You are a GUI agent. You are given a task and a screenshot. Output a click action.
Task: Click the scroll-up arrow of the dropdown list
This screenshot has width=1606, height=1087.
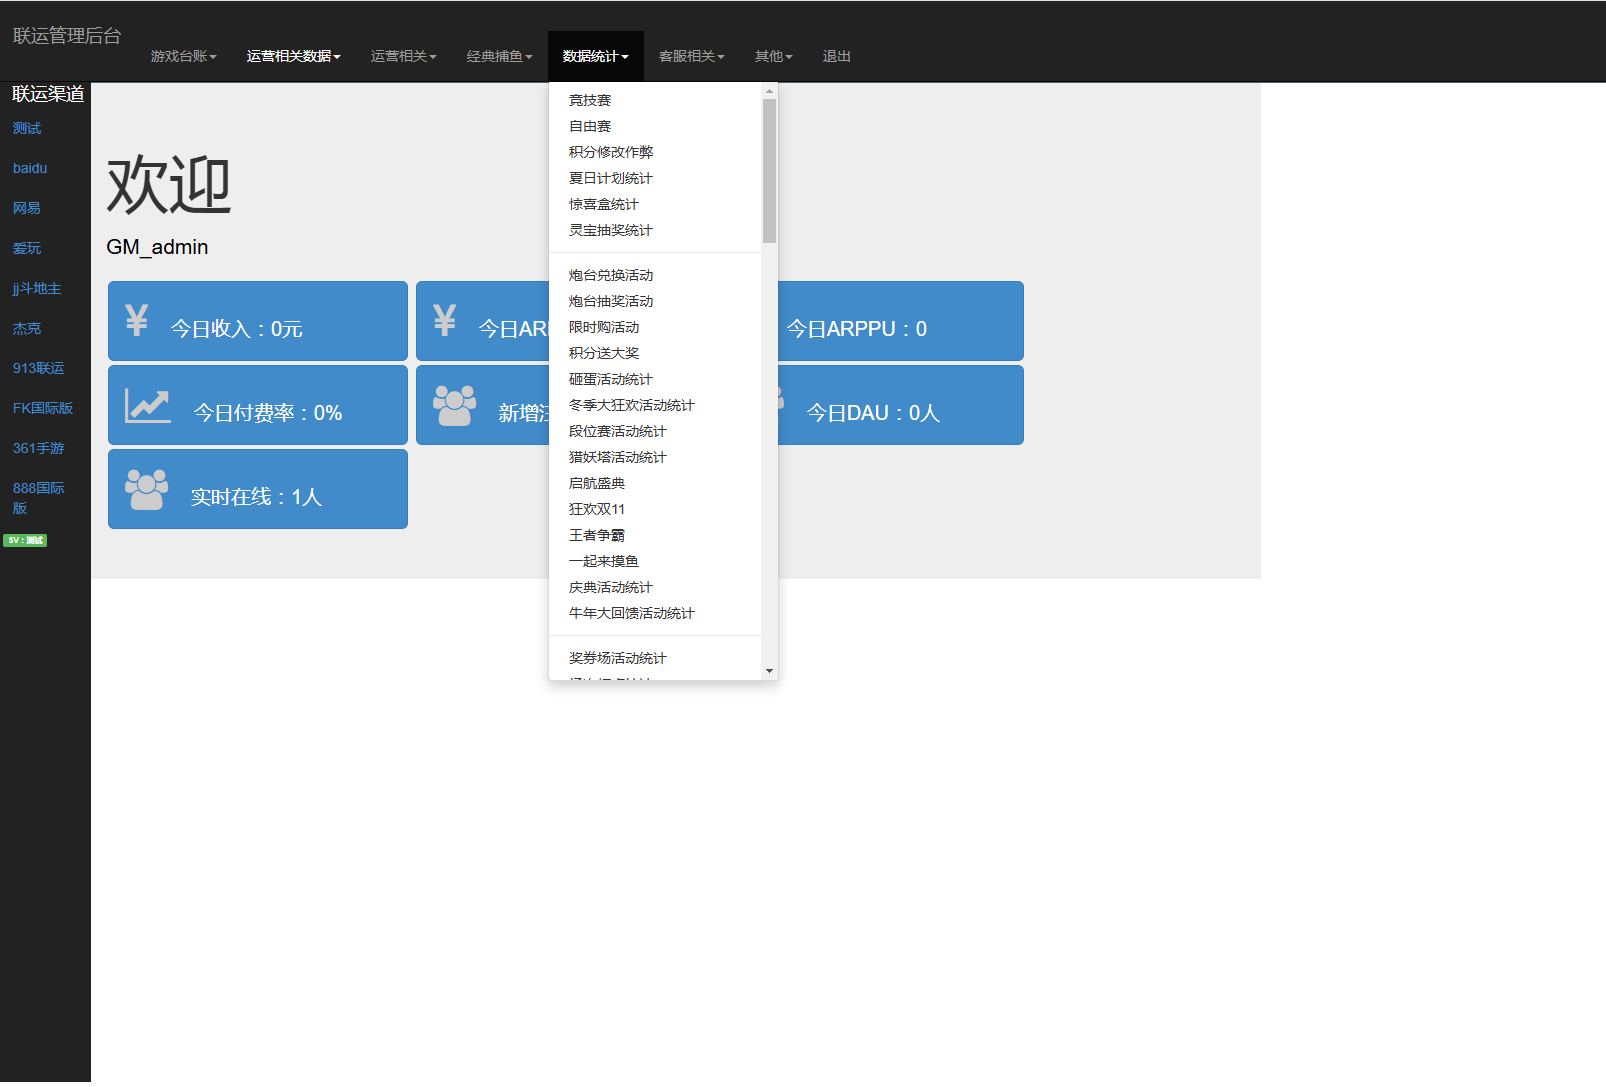(x=769, y=91)
